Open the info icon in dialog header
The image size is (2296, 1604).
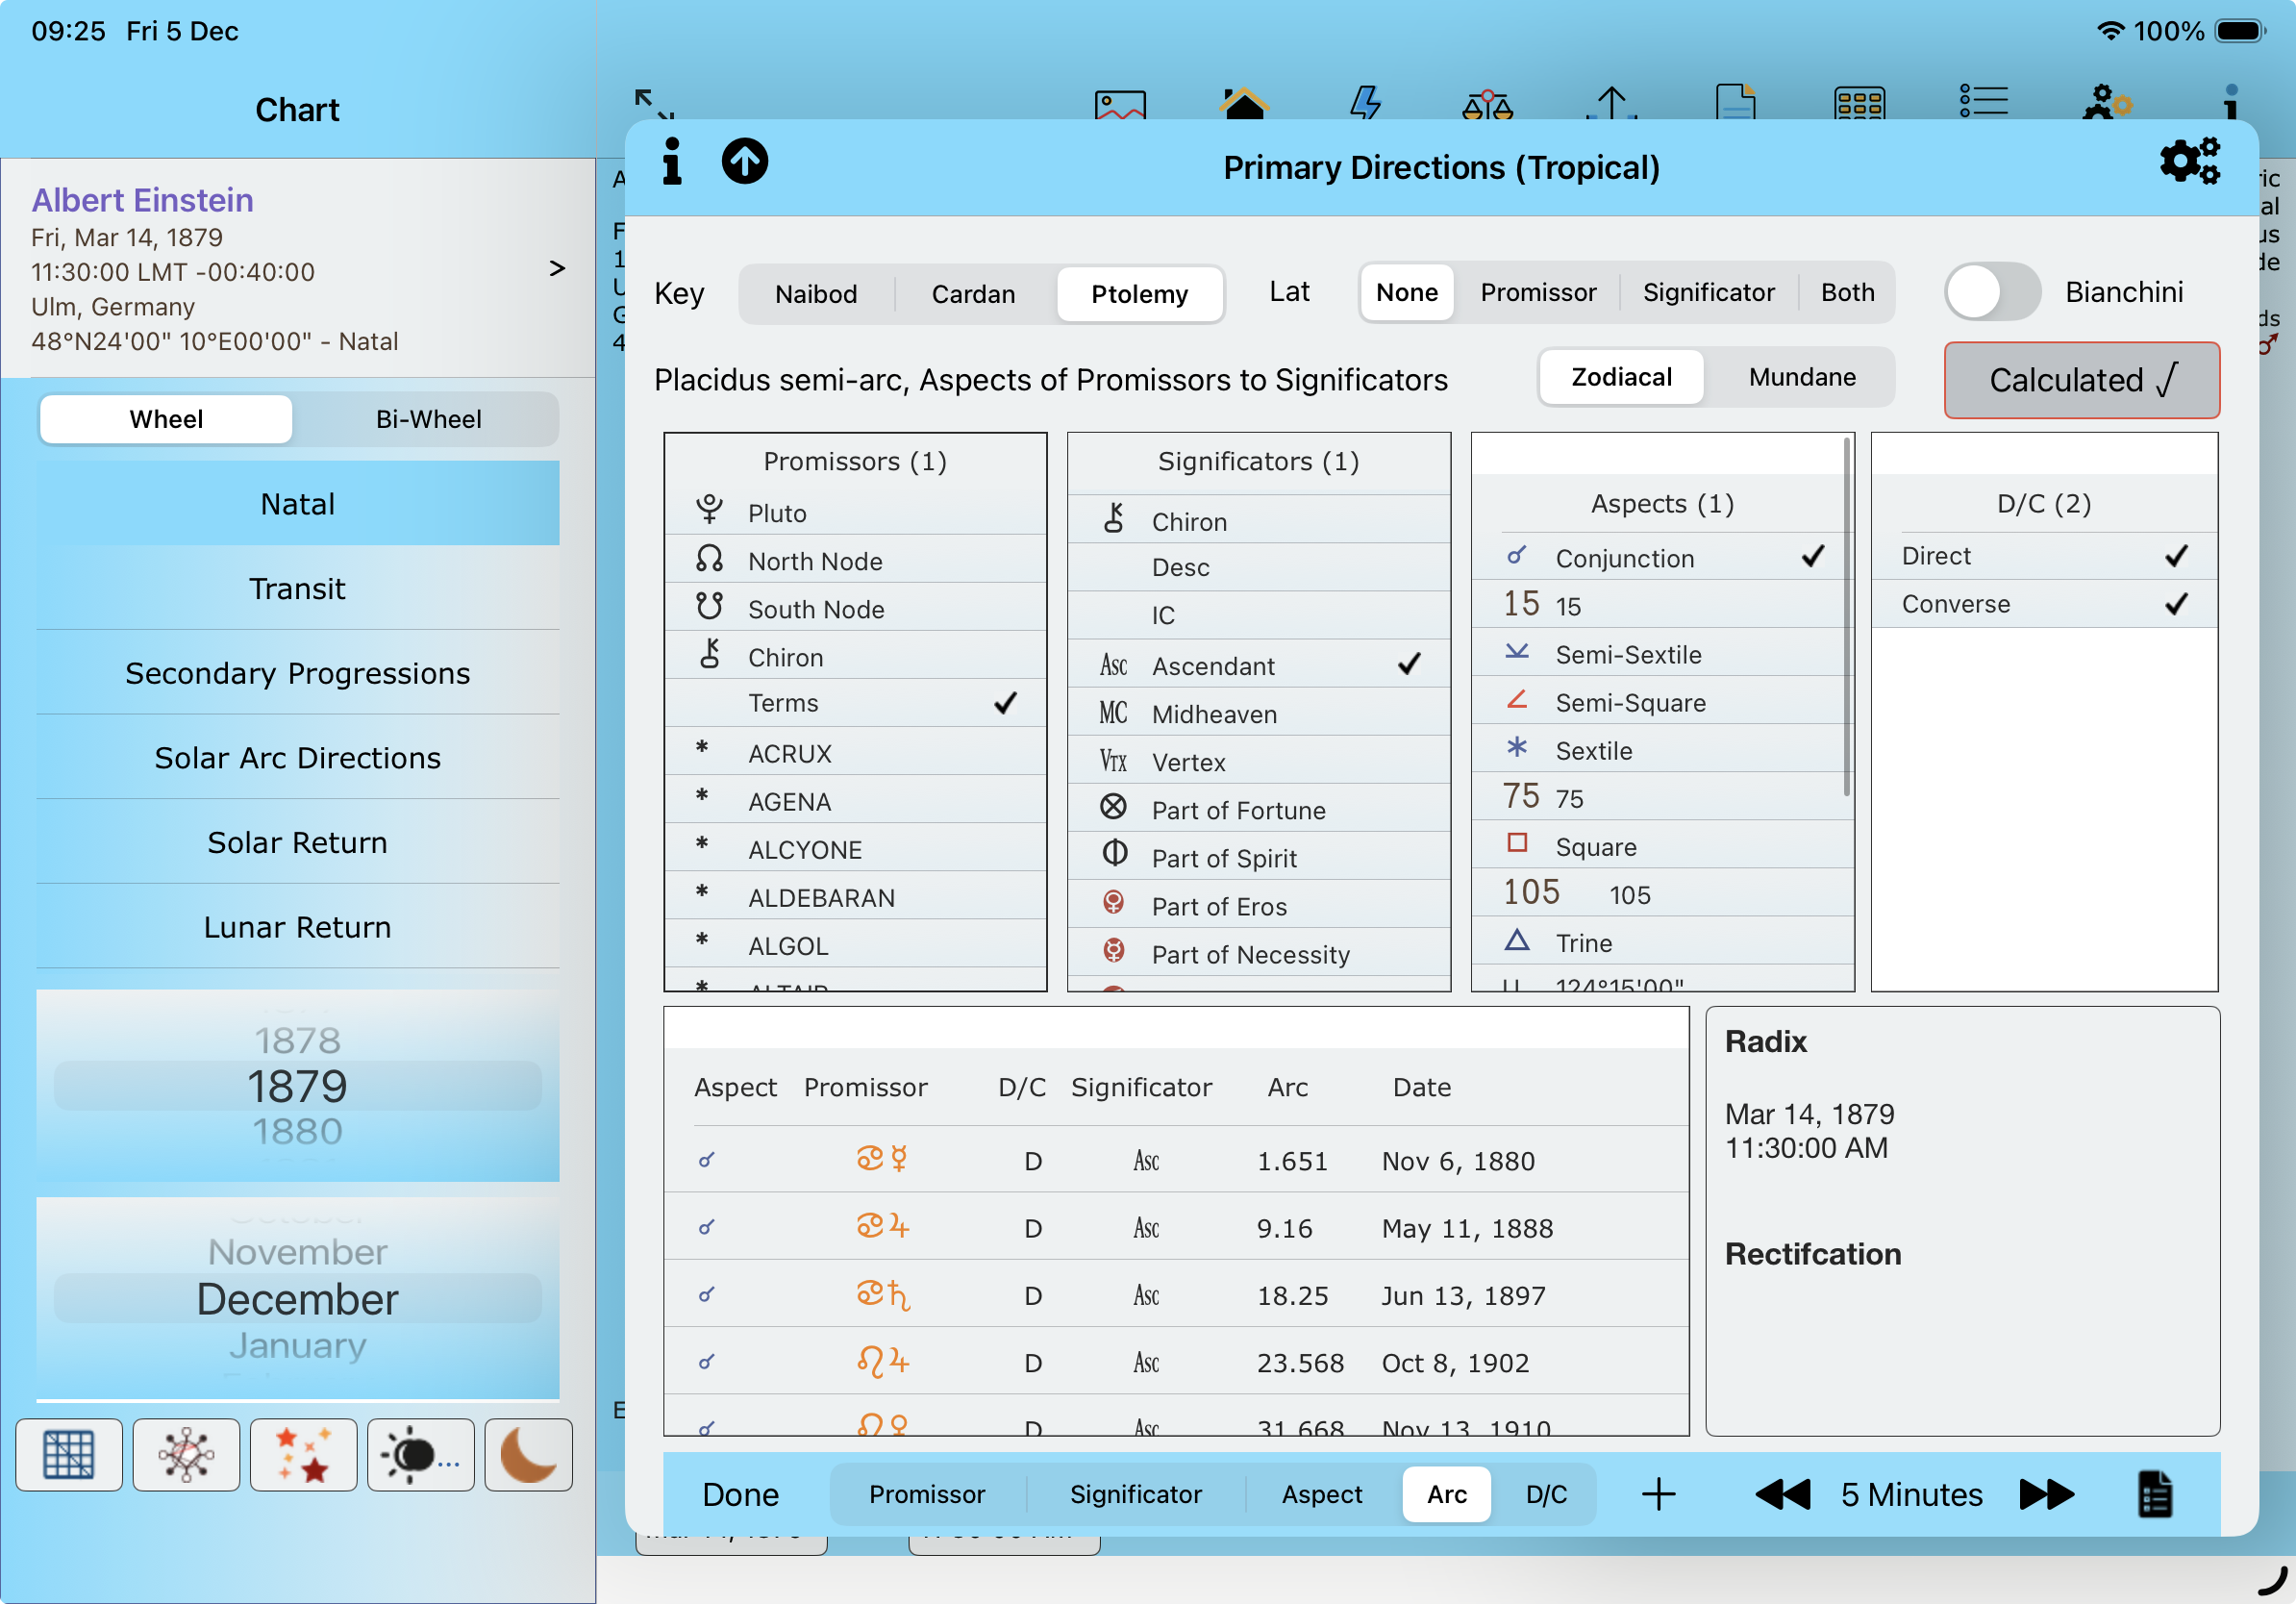[672, 161]
